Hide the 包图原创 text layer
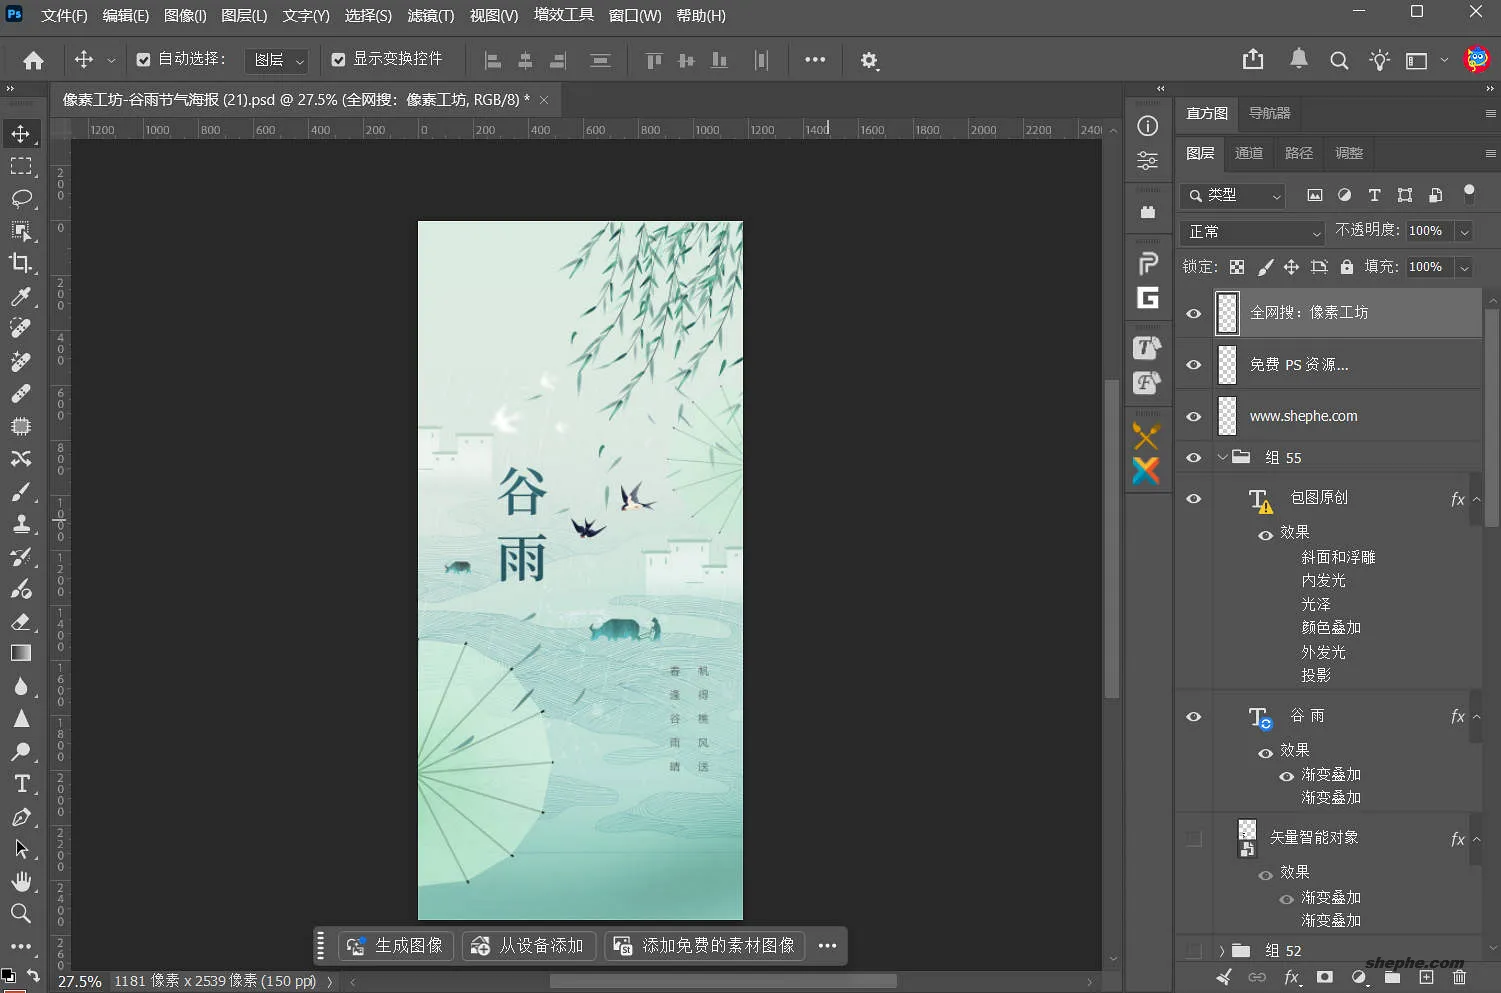1501x993 pixels. [1194, 498]
